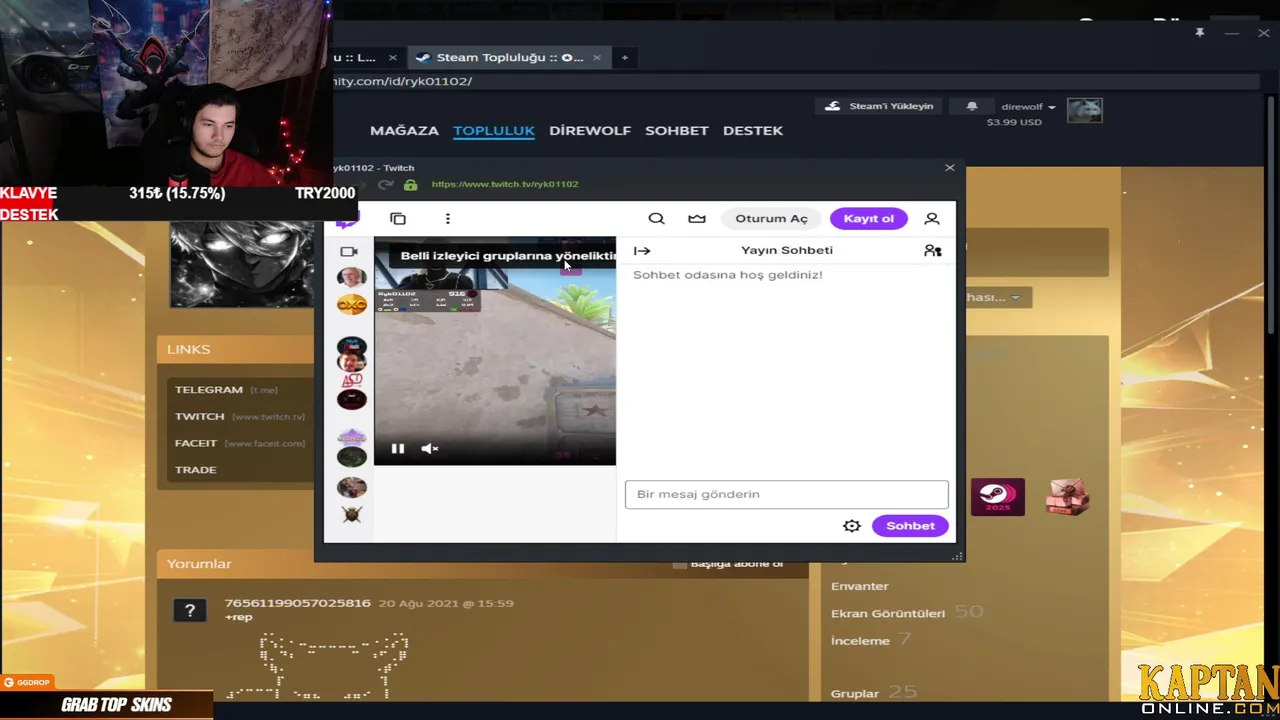Open the chat community users icon
The height and width of the screenshot is (720, 1280).
click(933, 251)
